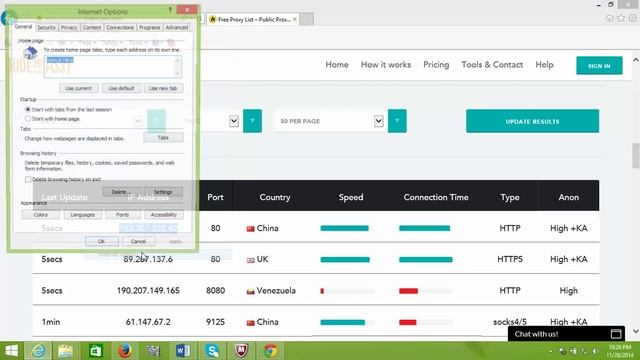
Task: Expand the Chat with us window icon
Action: coord(616,334)
